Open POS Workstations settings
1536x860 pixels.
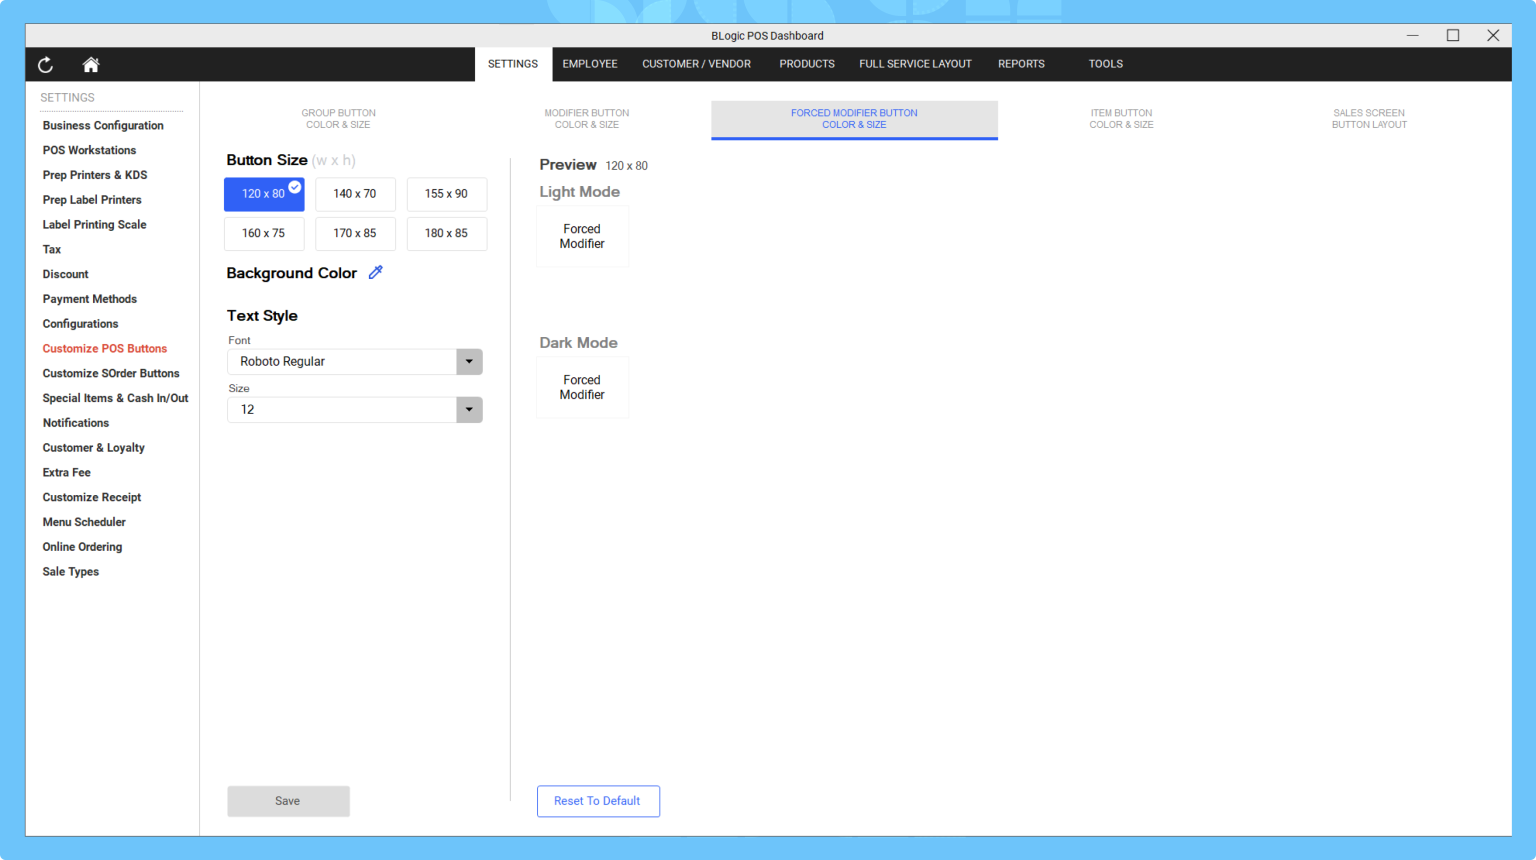click(x=89, y=151)
